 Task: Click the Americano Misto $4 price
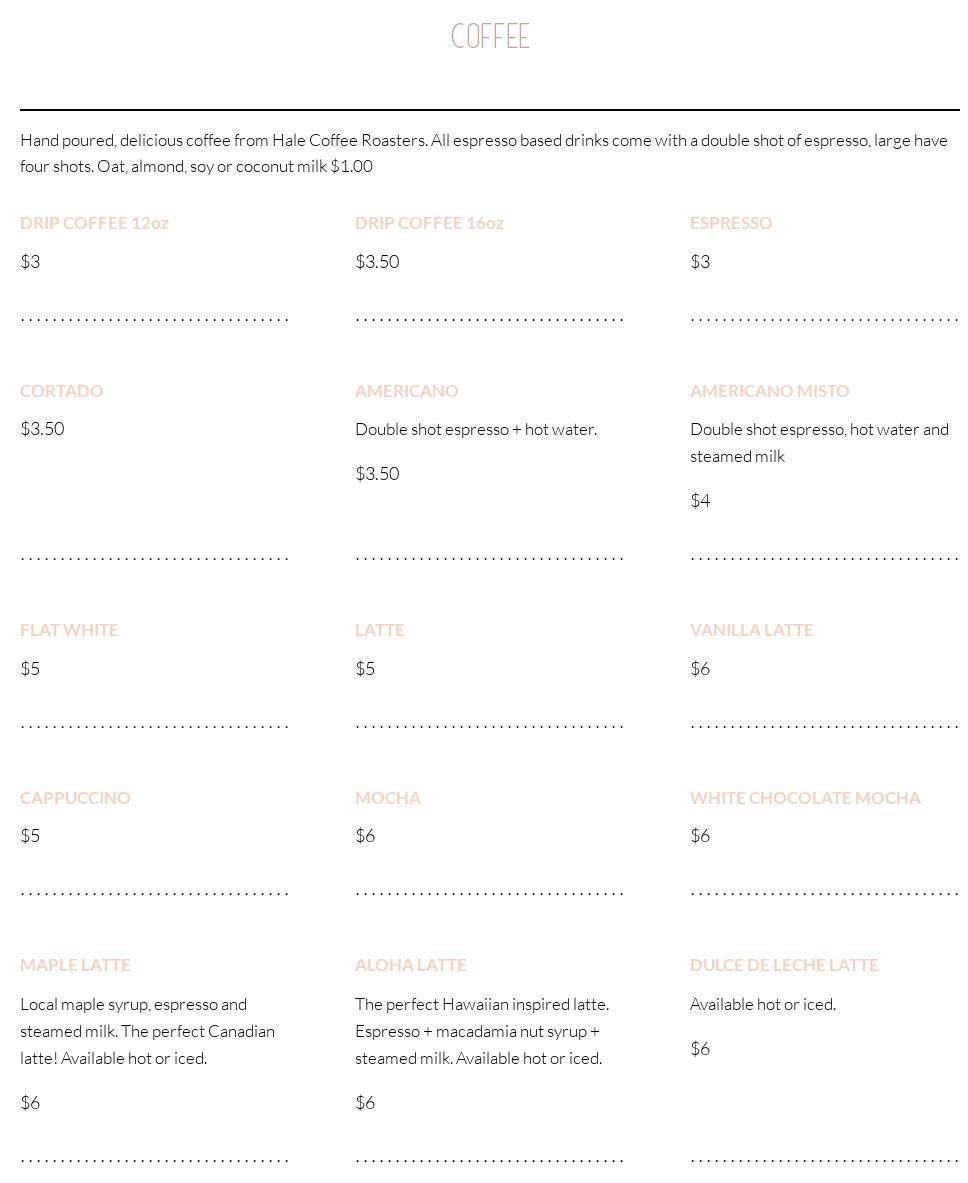[700, 501]
